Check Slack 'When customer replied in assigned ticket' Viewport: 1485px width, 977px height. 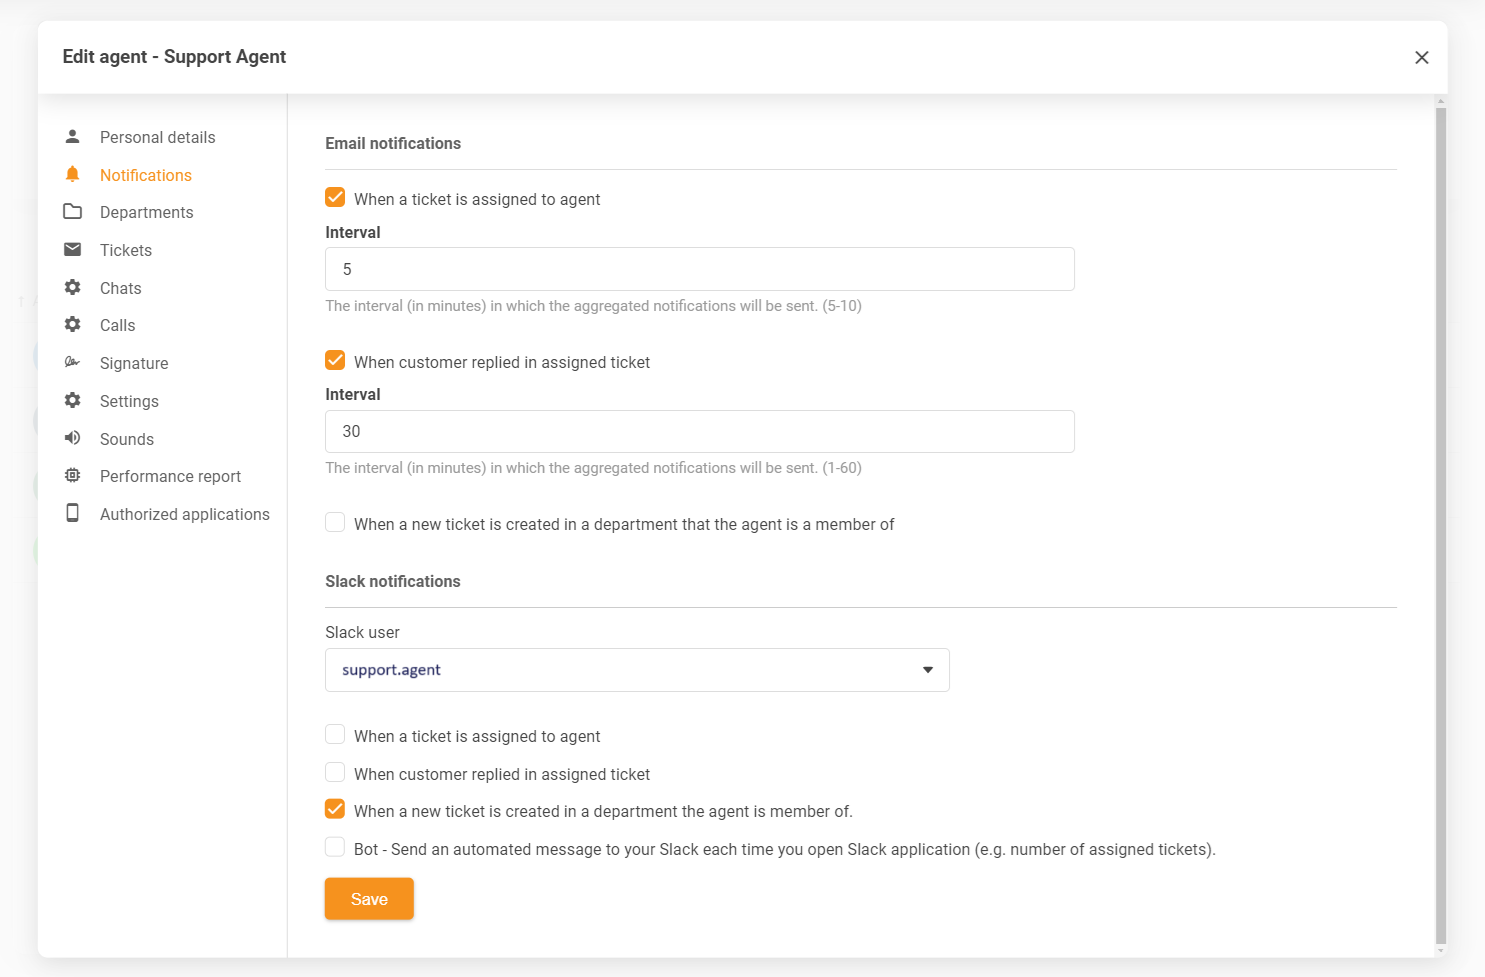335,773
